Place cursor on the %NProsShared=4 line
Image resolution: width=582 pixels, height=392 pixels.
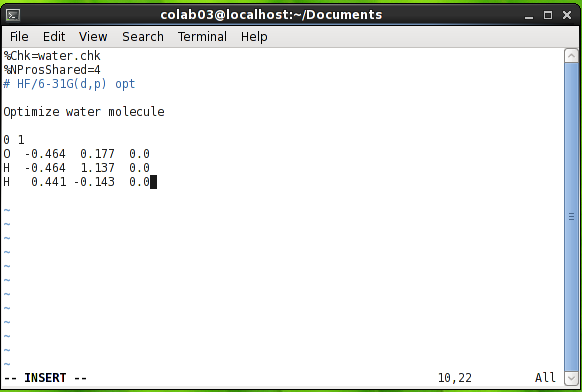[x=52, y=70]
